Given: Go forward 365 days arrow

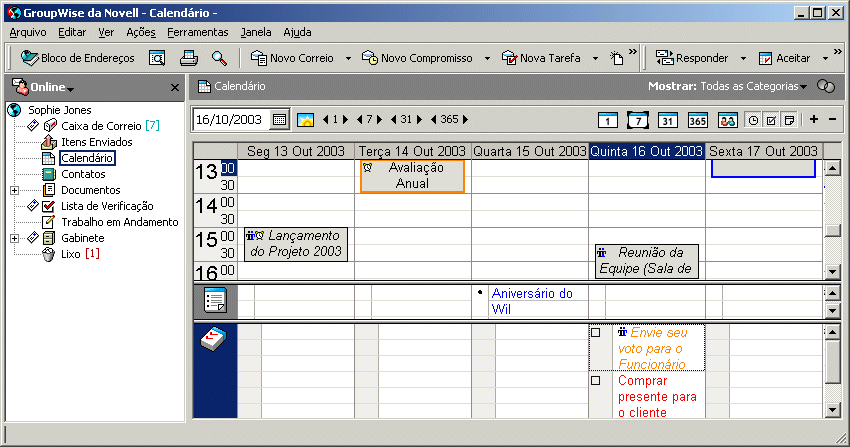Looking at the screenshot, I should pos(465,120).
